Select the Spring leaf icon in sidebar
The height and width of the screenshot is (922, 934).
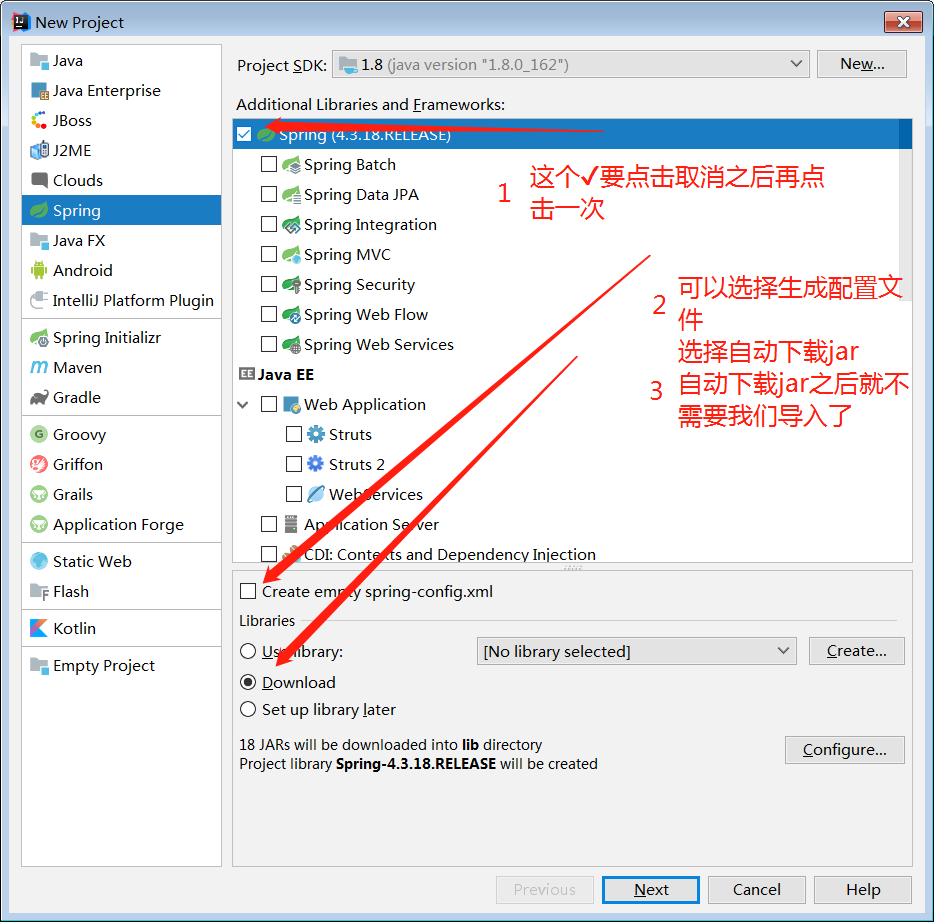click(x=39, y=210)
